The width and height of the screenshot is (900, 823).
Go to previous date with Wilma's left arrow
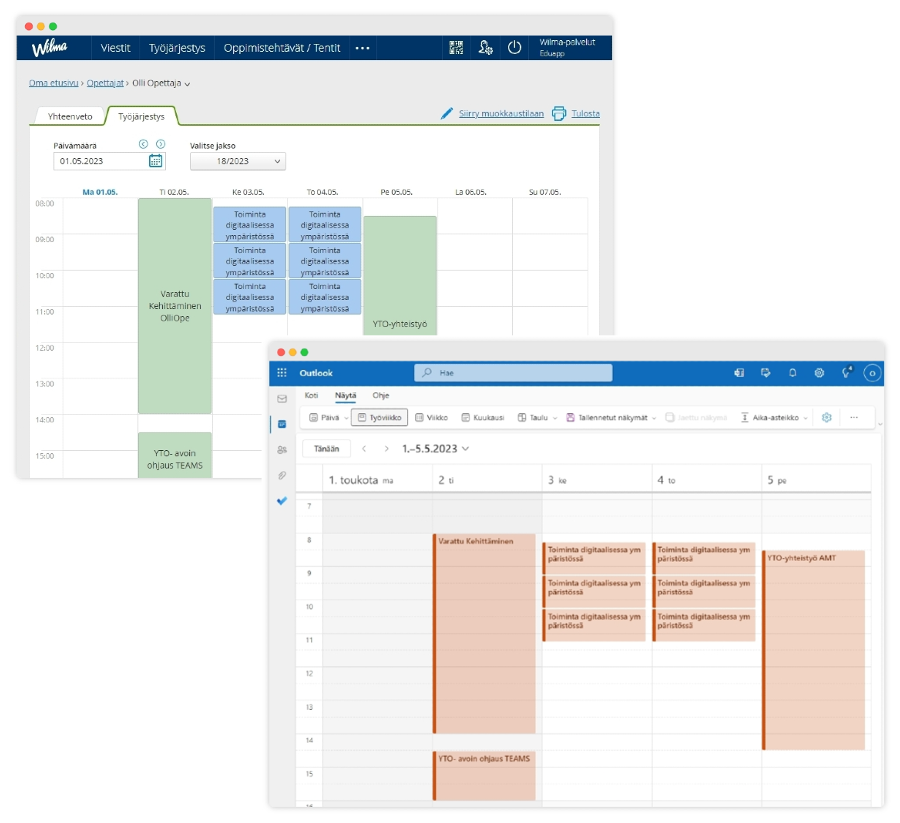click(x=143, y=144)
